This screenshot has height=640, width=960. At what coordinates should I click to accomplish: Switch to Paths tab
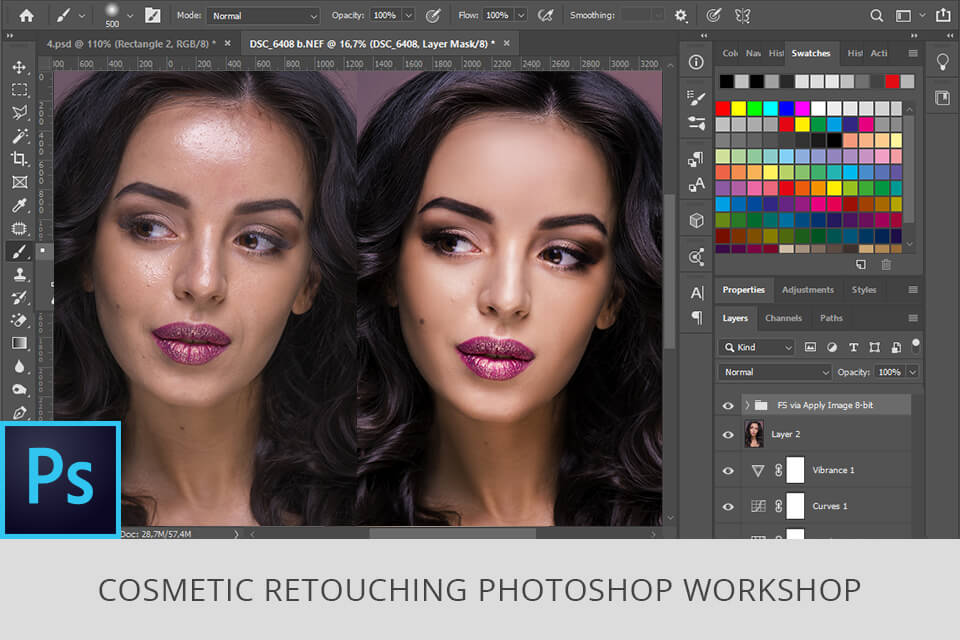831,318
